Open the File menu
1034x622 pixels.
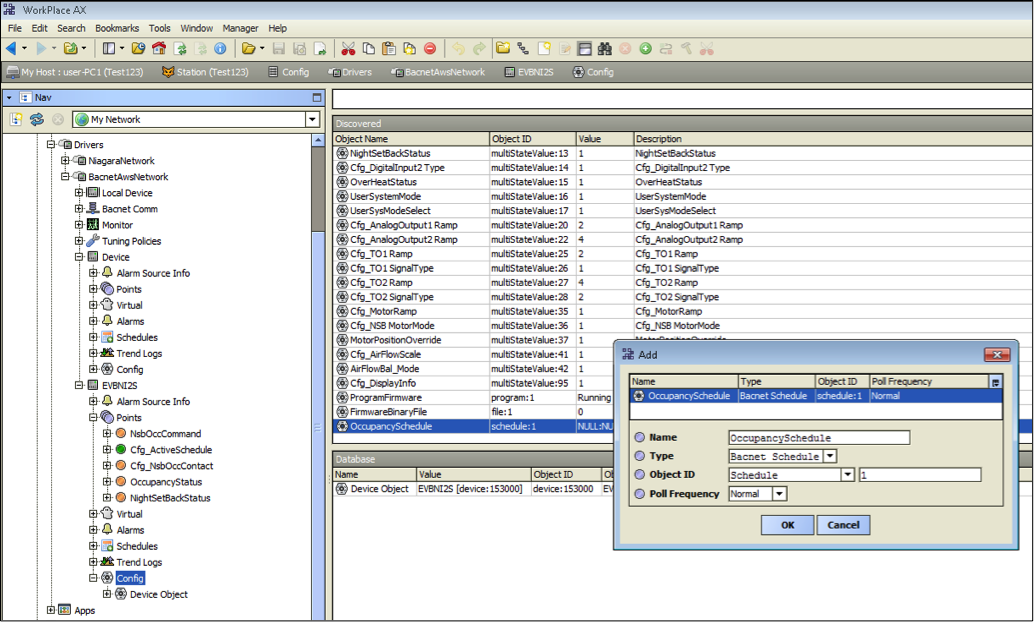tap(15, 28)
